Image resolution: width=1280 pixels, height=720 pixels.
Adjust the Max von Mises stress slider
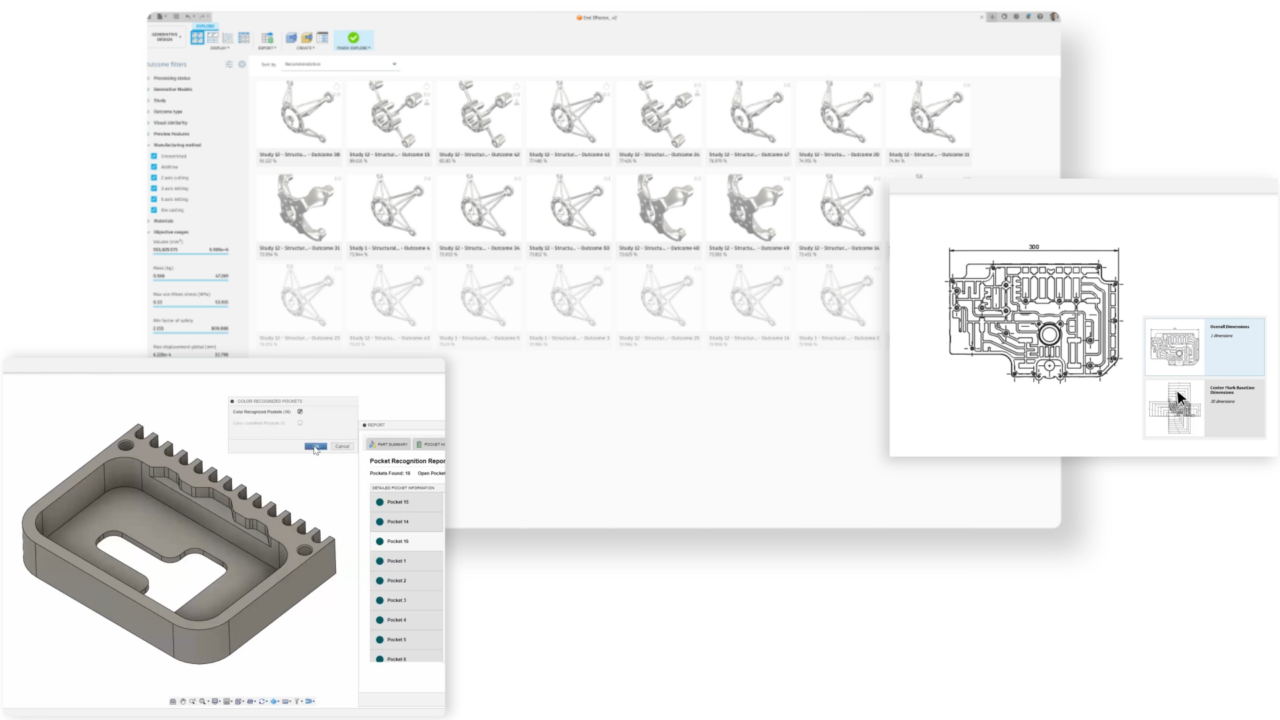[191, 305]
